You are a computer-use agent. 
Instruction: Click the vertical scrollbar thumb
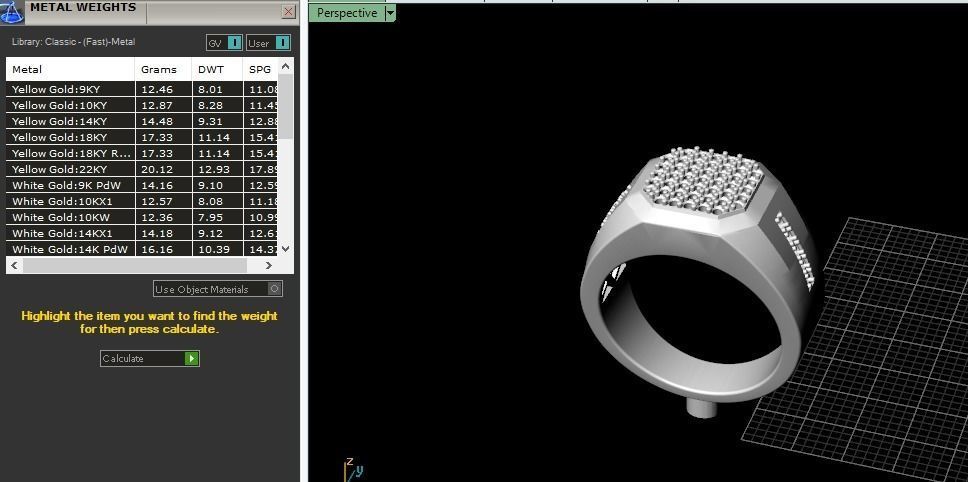286,107
